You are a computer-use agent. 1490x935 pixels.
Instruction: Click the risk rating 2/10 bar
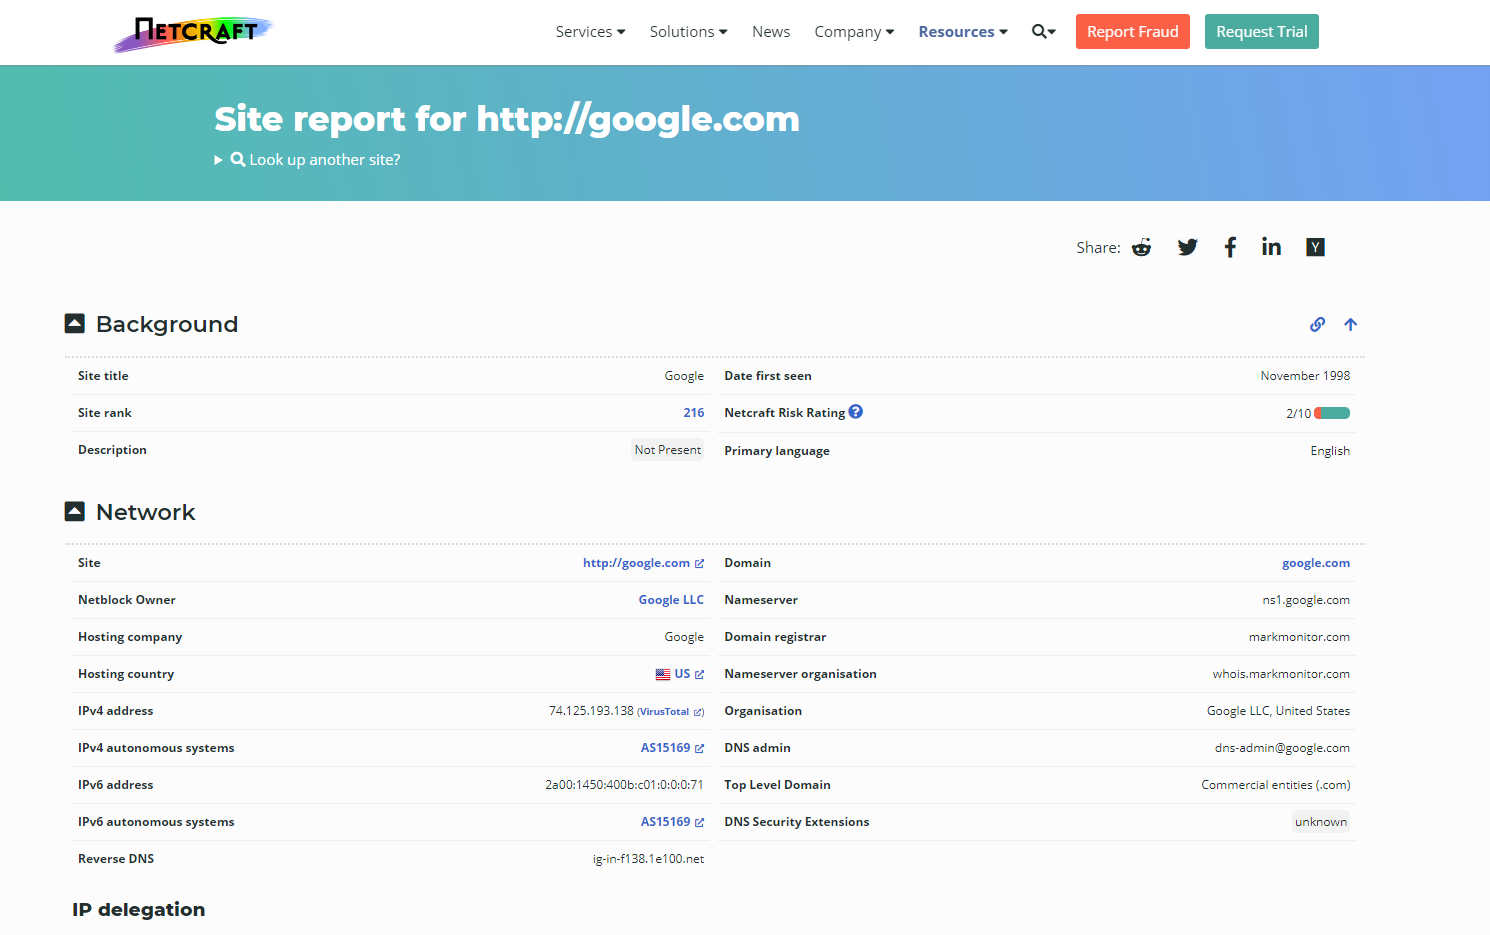click(1332, 414)
